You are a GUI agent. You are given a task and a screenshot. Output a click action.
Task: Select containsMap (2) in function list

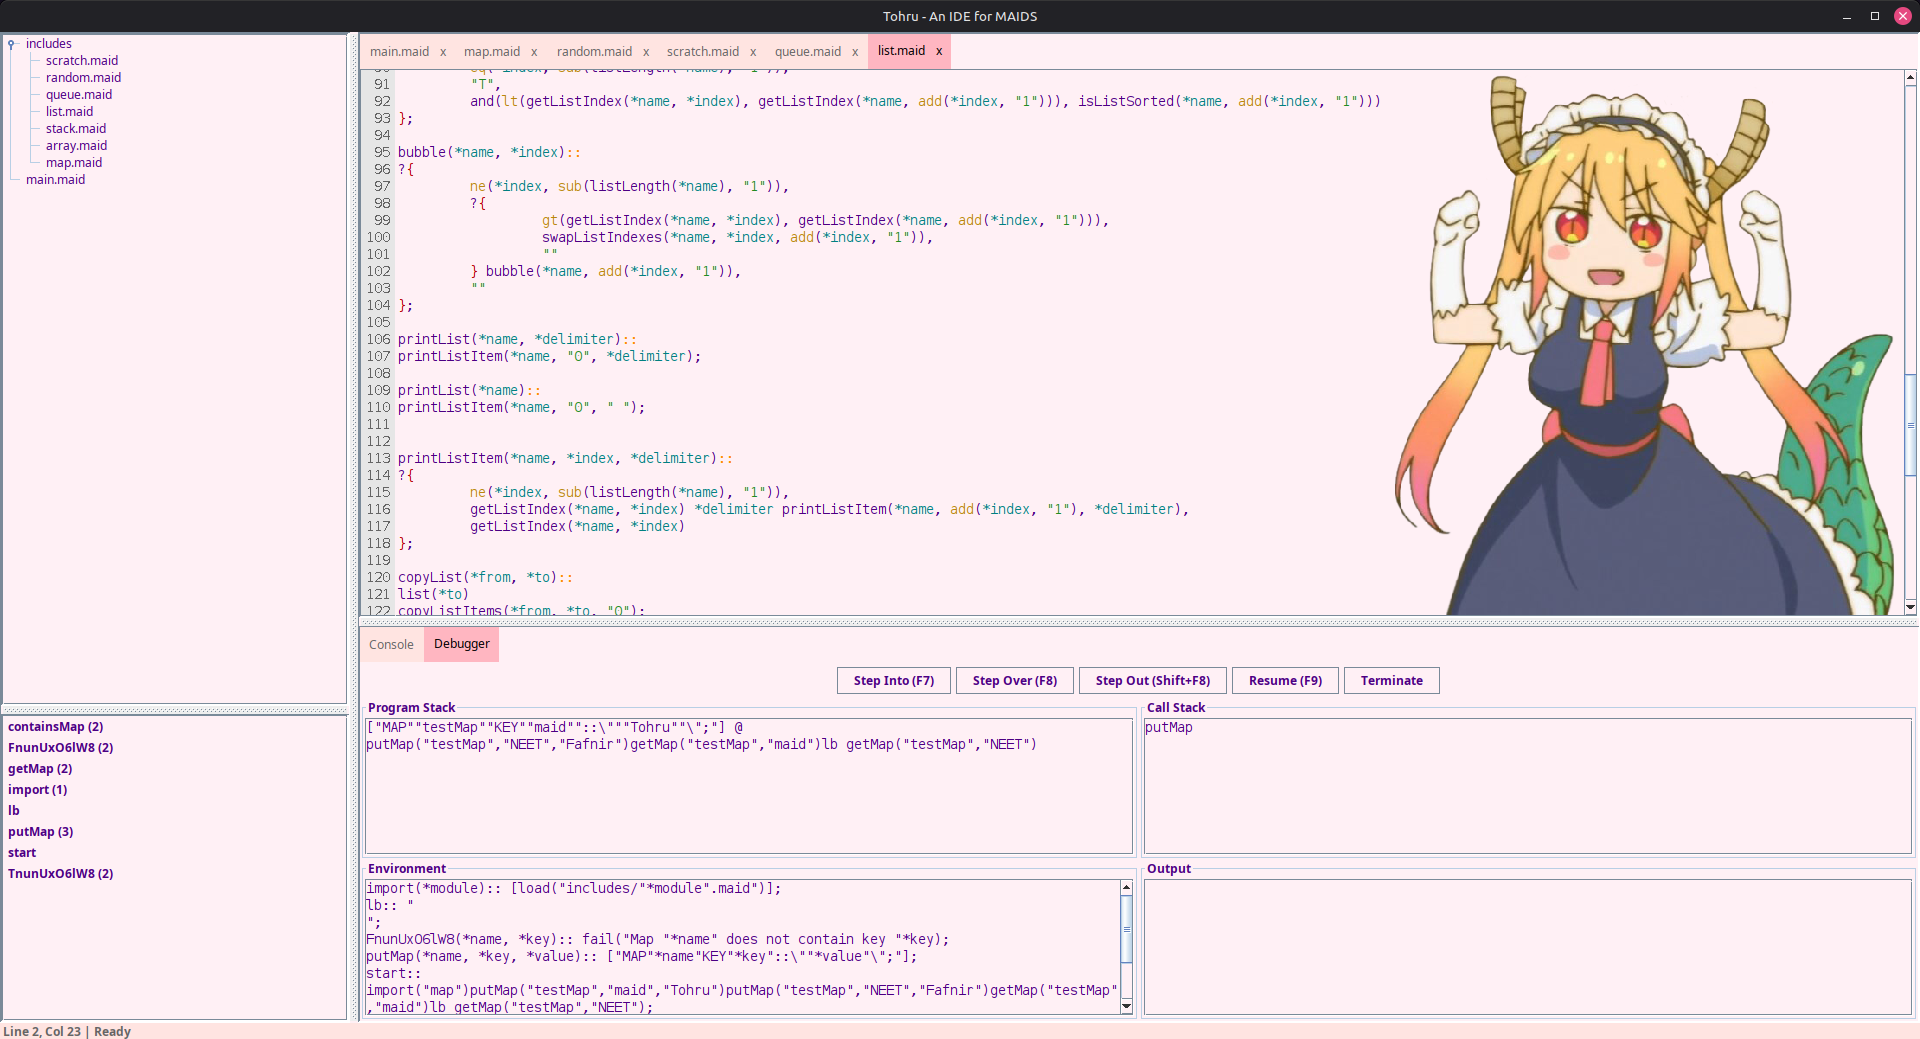(x=56, y=727)
